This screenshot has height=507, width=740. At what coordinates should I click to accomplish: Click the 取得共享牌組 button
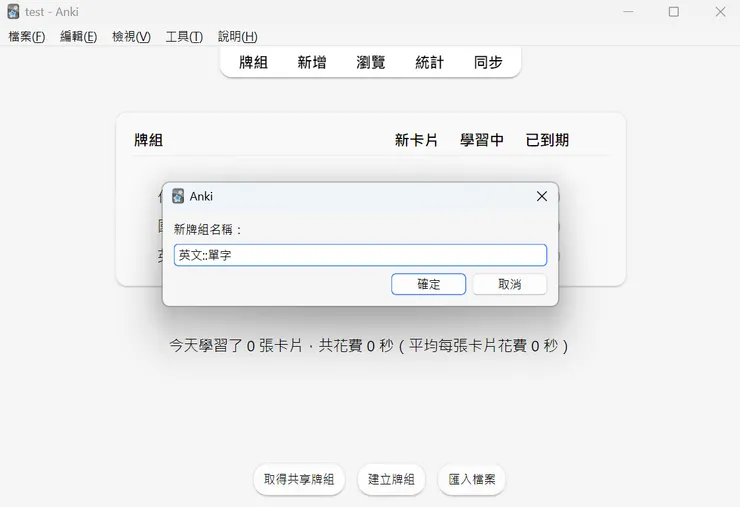point(299,480)
